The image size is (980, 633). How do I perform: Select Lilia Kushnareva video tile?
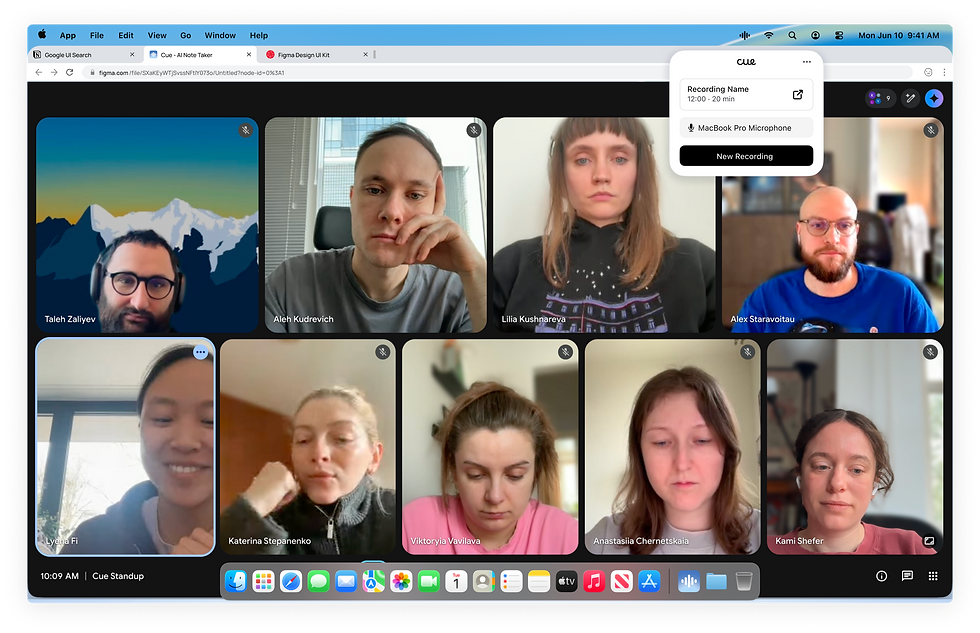point(604,225)
